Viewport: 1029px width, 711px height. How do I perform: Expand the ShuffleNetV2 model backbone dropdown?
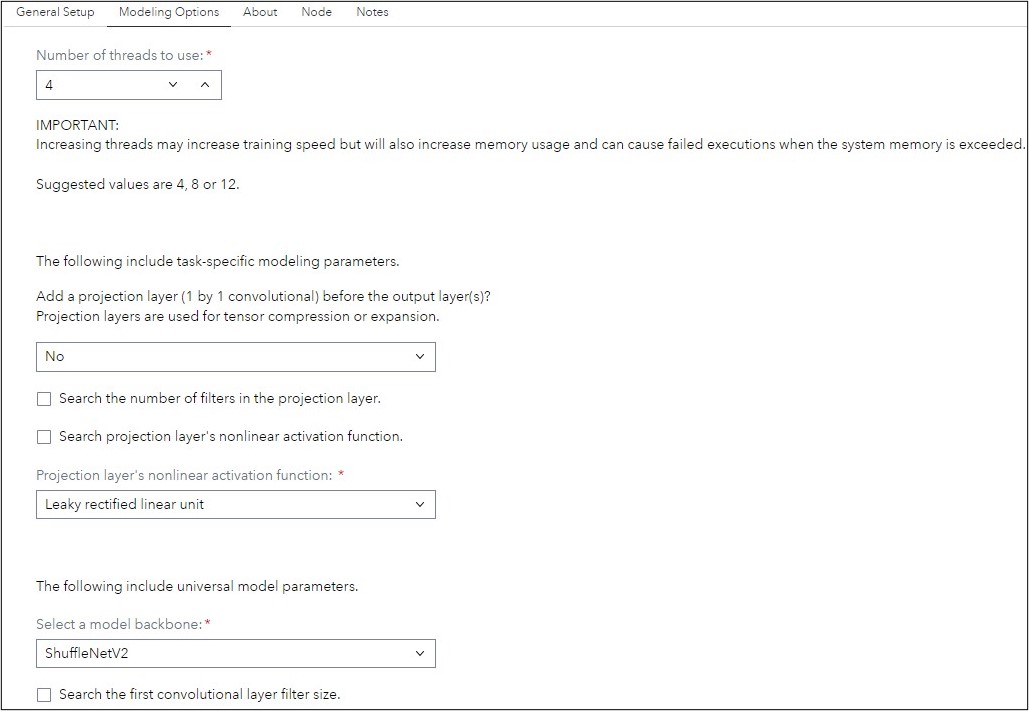pyautogui.click(x=236, y=653)
